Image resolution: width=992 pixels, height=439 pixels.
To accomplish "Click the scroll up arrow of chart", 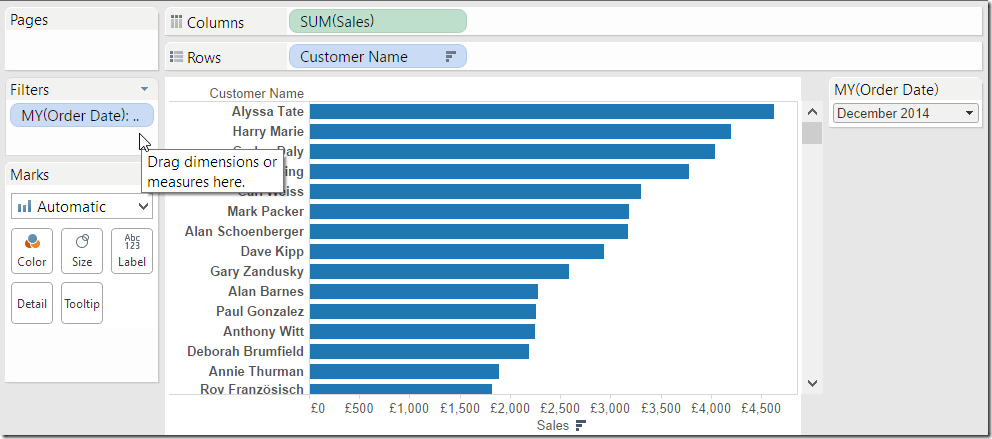I will (812, 111).
